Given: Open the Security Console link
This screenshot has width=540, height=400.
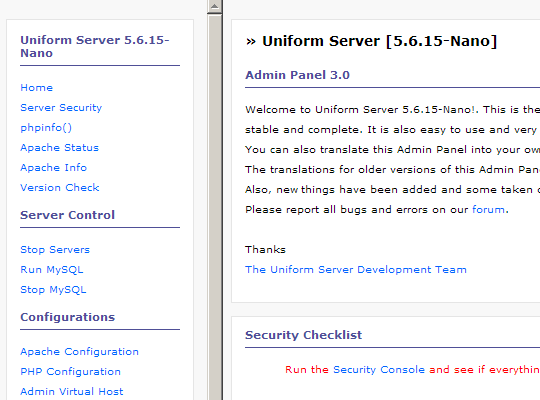Looking at the screenshot, I should (379, 370).
